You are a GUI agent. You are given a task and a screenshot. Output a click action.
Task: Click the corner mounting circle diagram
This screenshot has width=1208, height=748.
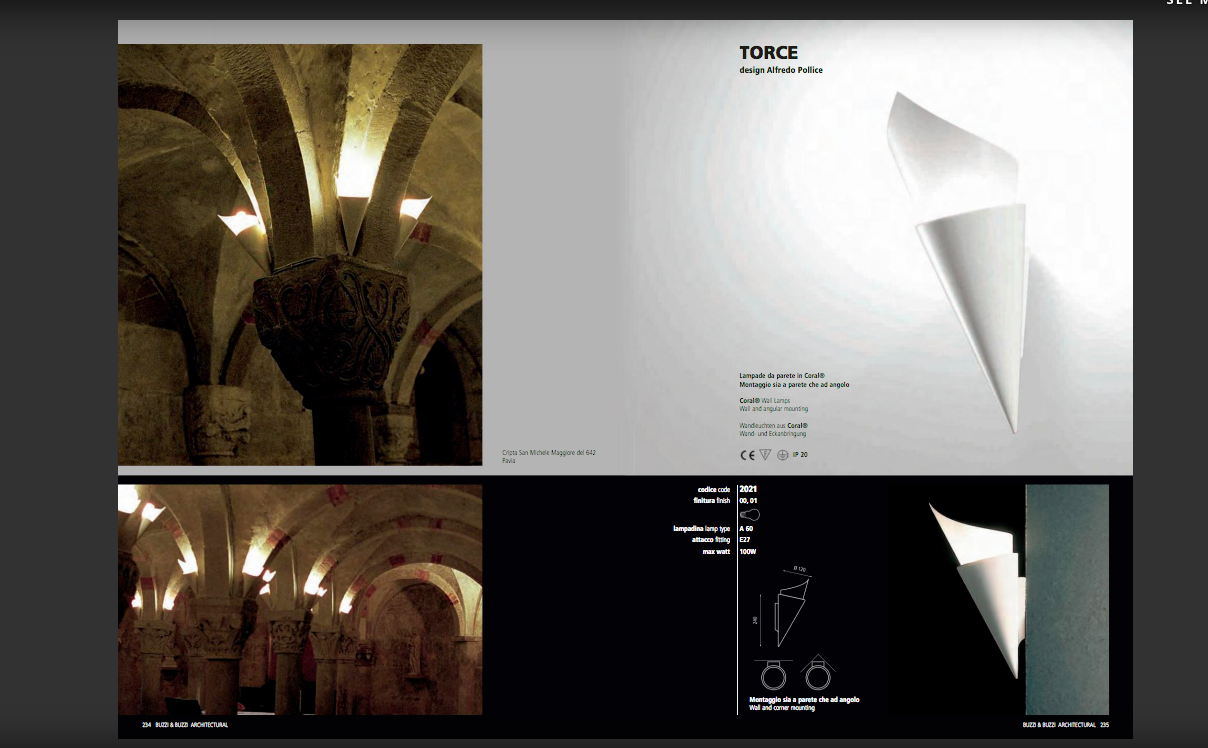(x=817, y=675)
